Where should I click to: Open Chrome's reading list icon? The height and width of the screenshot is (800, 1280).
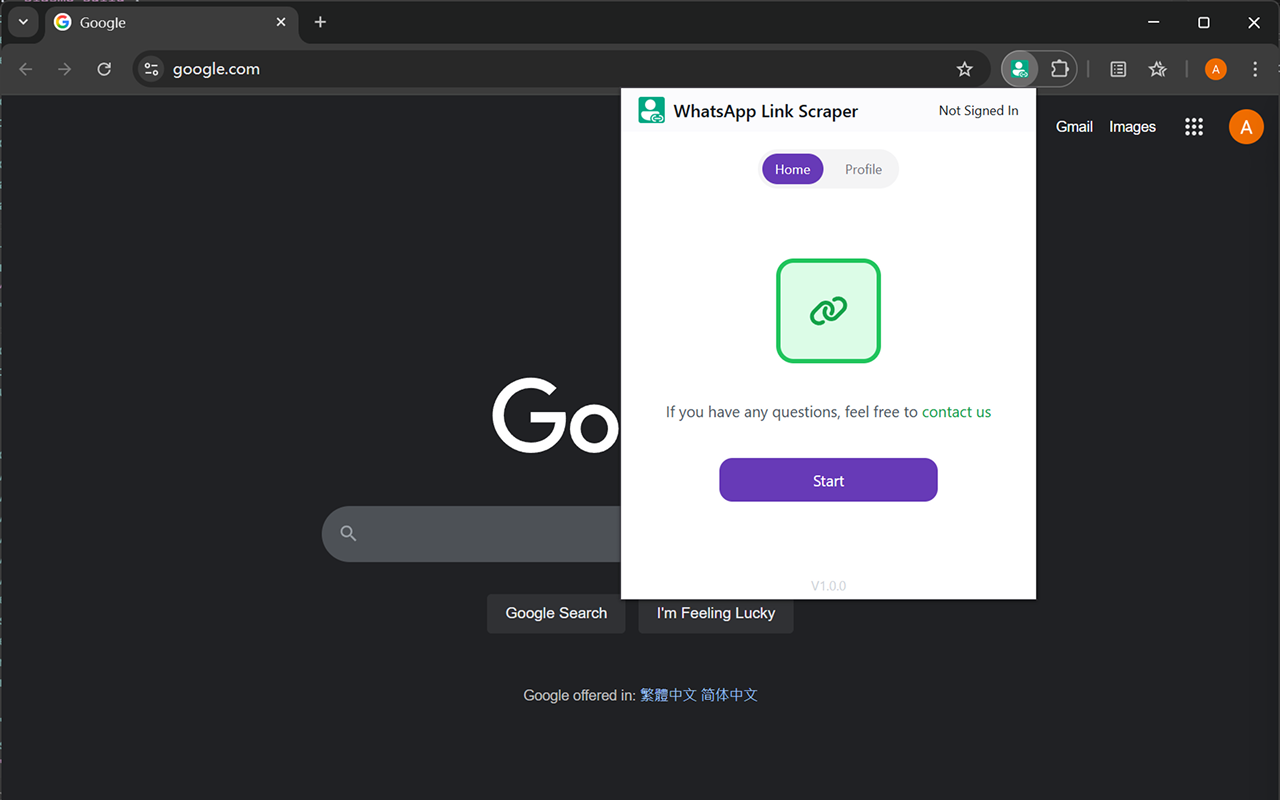(x=1117, y=69)
